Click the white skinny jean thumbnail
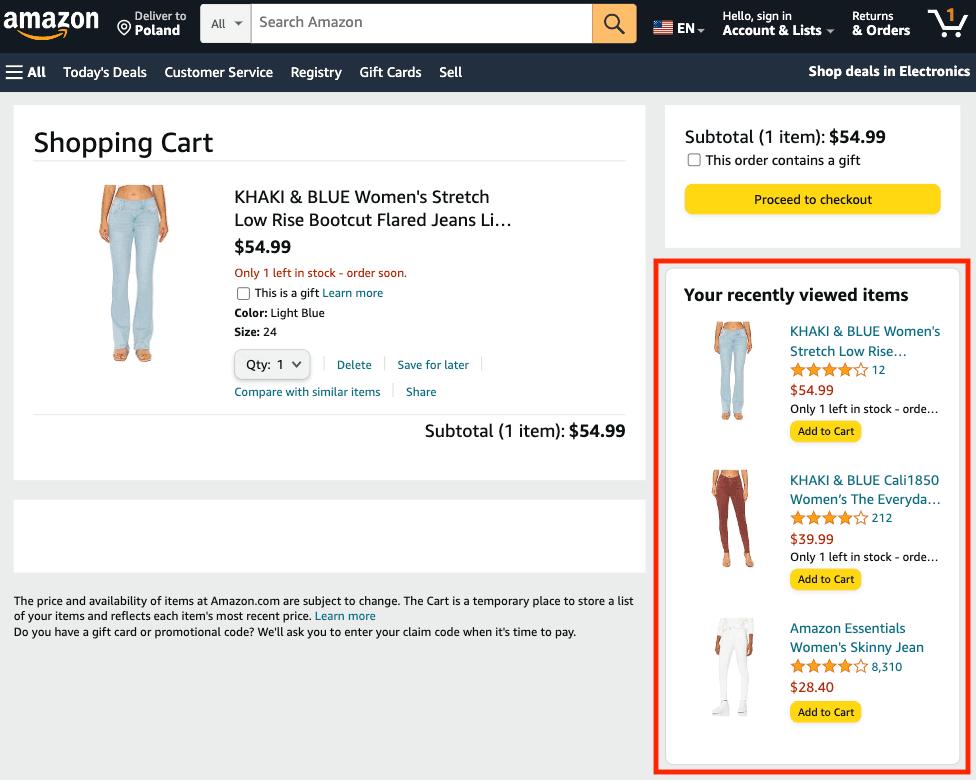The width and height of the screenshot is (976, 780). coord(733,668)
